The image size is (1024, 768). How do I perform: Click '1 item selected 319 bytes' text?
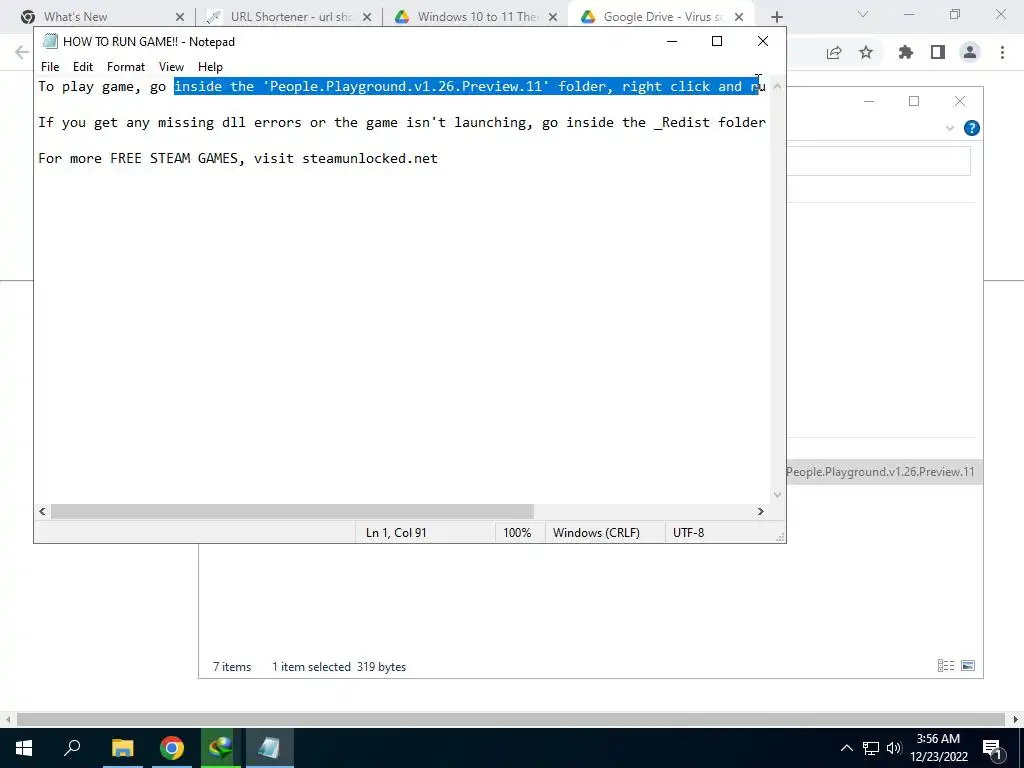(339, 667)
